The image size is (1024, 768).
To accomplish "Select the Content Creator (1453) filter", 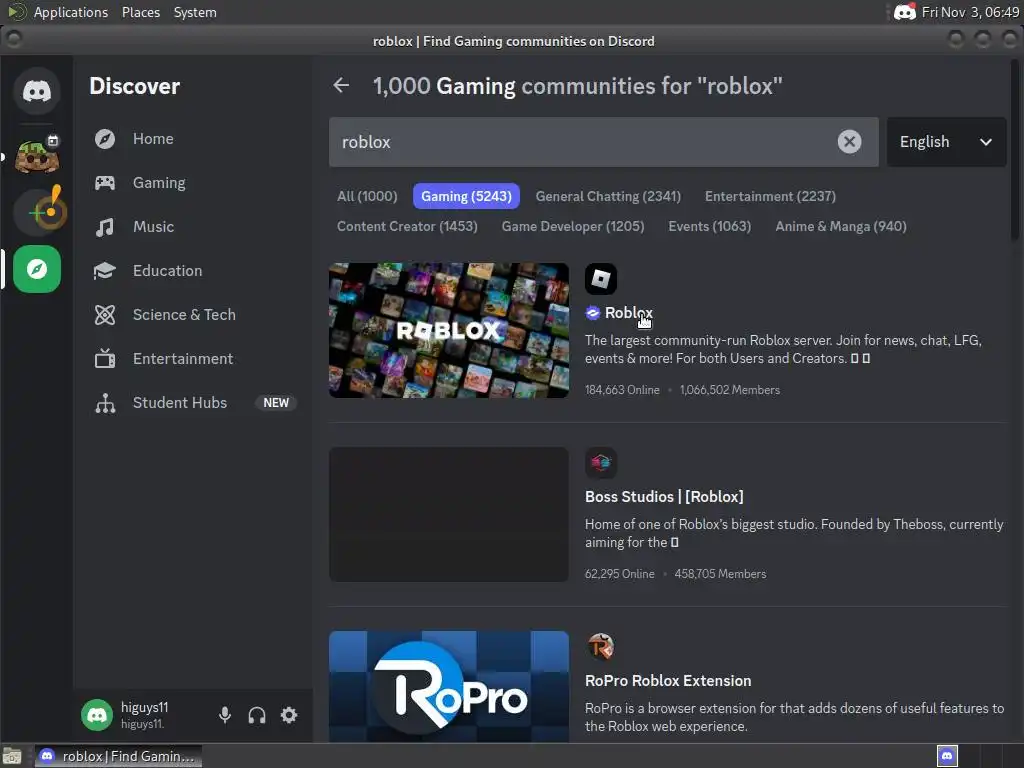I will click(407, 227).
